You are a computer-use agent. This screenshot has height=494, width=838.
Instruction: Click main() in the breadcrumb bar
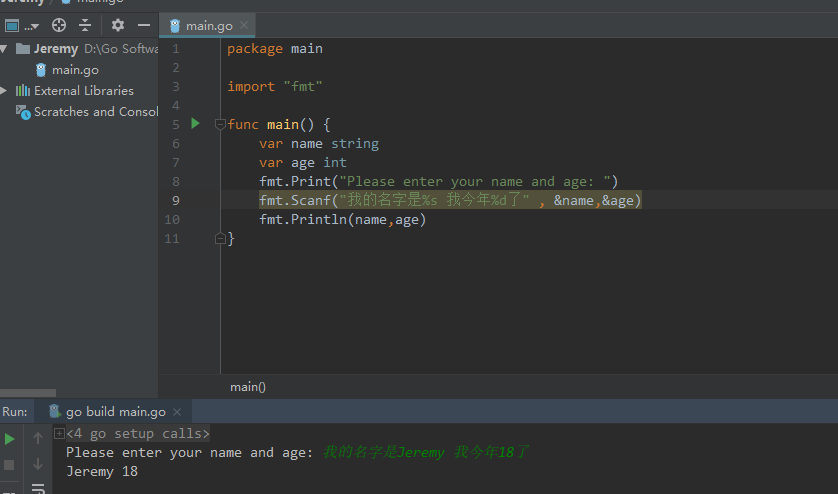(248, 387)
